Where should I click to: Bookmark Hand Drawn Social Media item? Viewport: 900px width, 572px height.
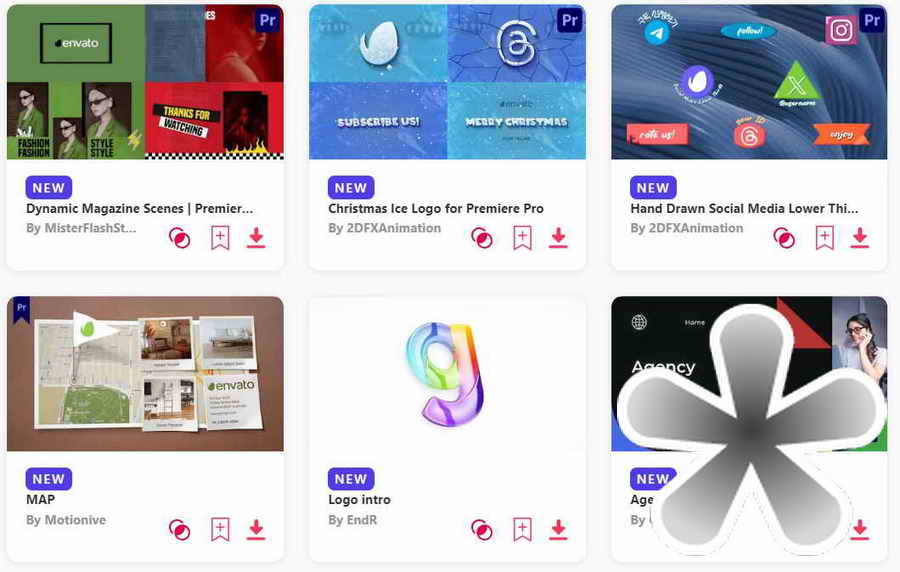[x=824, y=238]
